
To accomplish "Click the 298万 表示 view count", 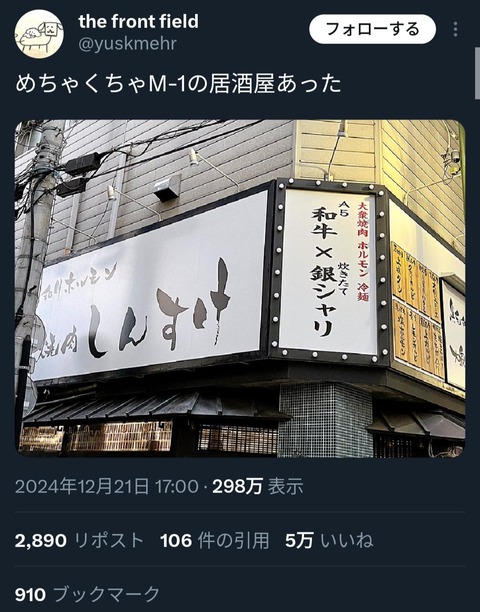I will (258, 486).
